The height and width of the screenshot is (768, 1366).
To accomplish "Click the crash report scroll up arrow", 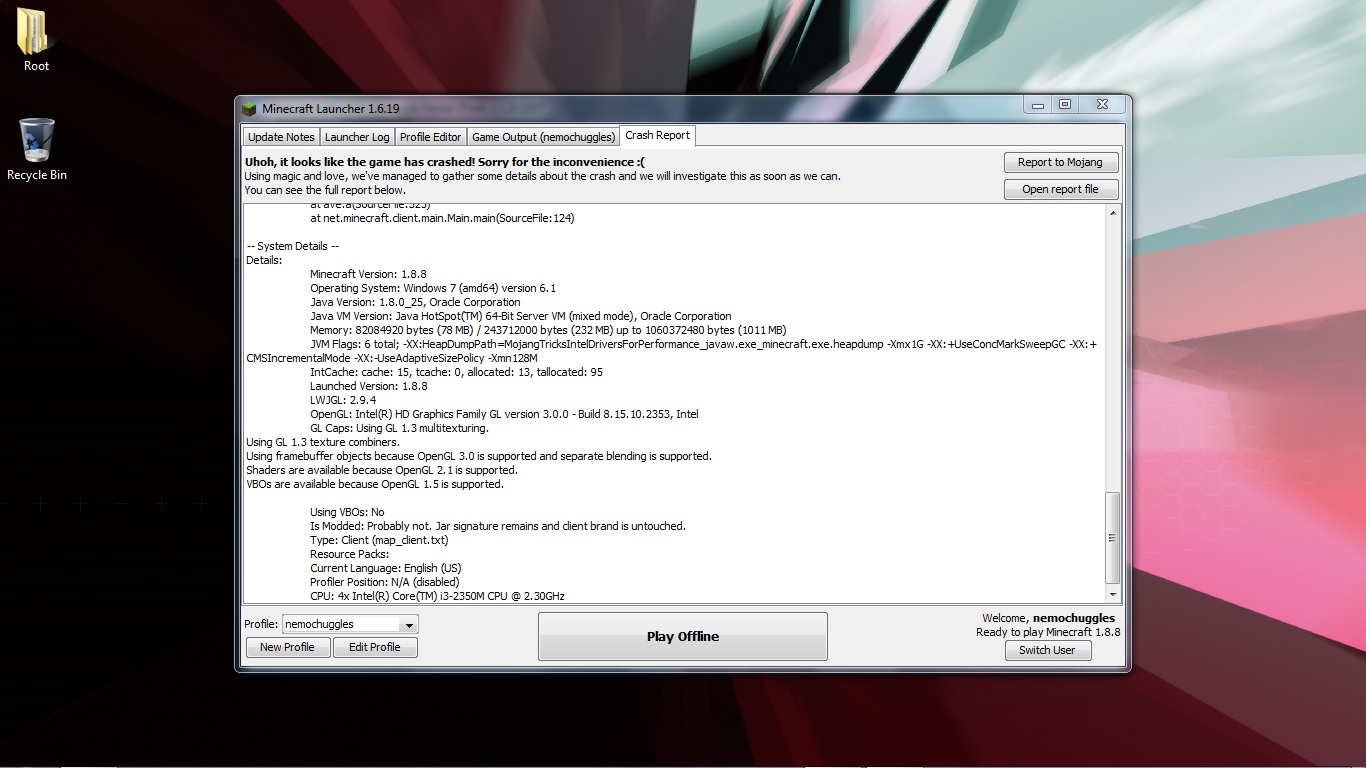I will (1113, 212).
